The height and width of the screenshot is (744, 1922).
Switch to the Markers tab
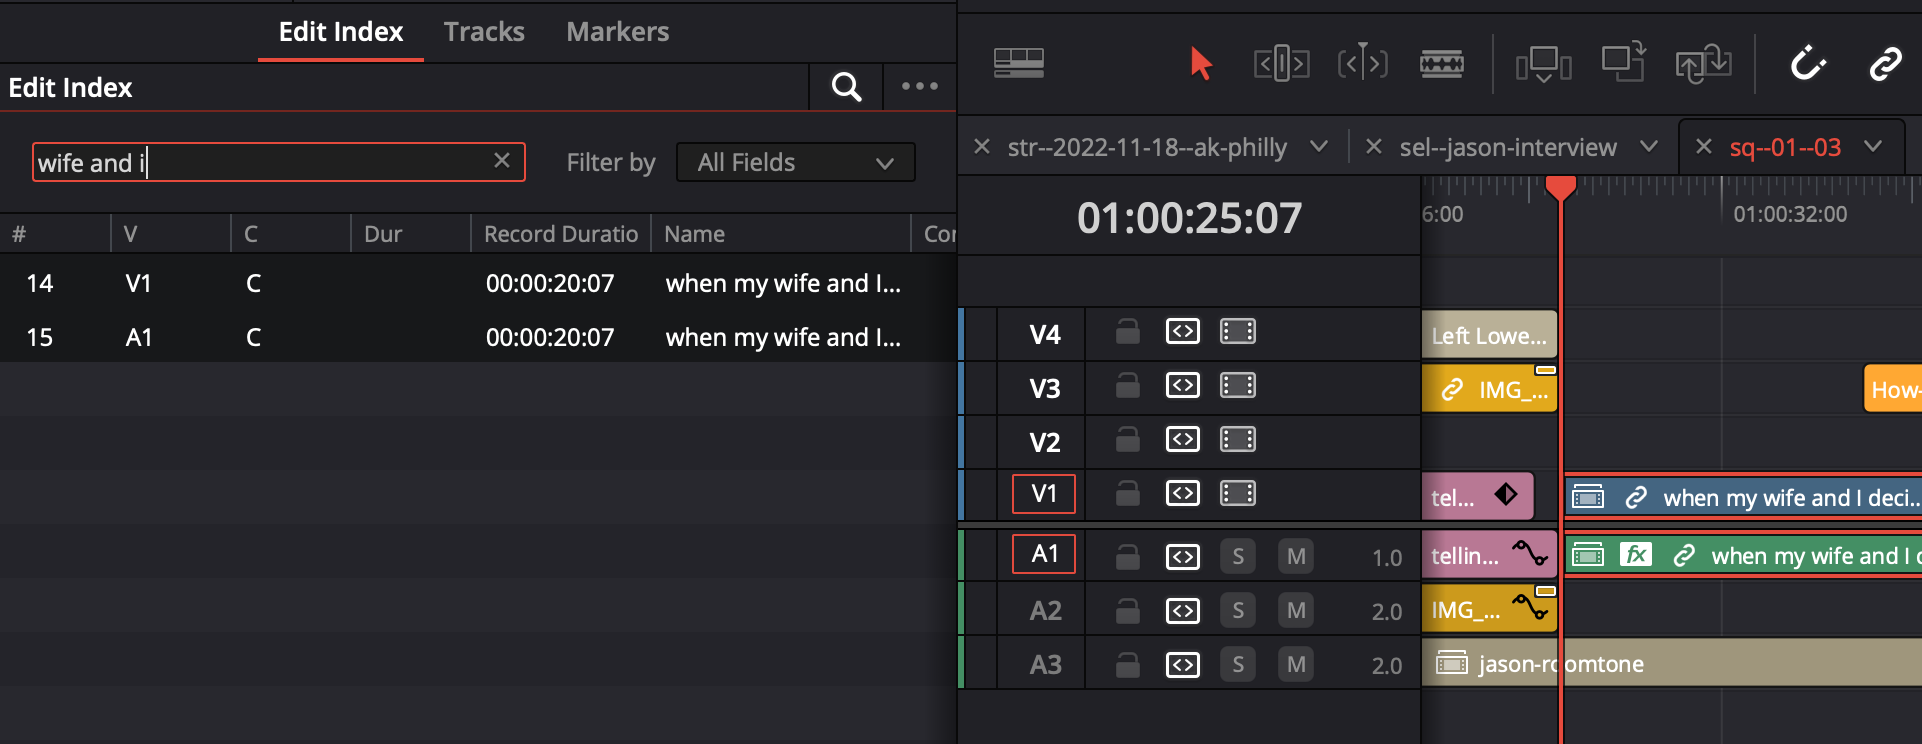click(616, 31)
